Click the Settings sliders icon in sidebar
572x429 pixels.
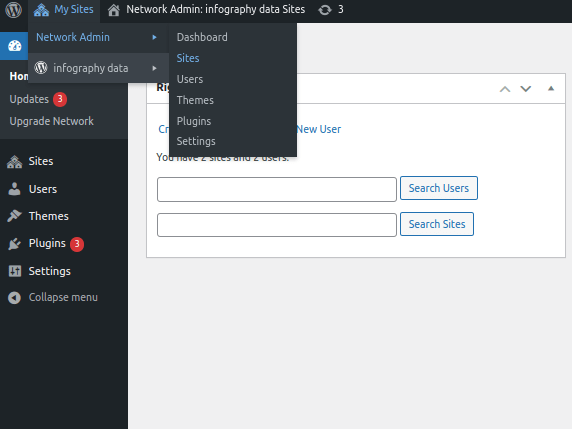15,271
